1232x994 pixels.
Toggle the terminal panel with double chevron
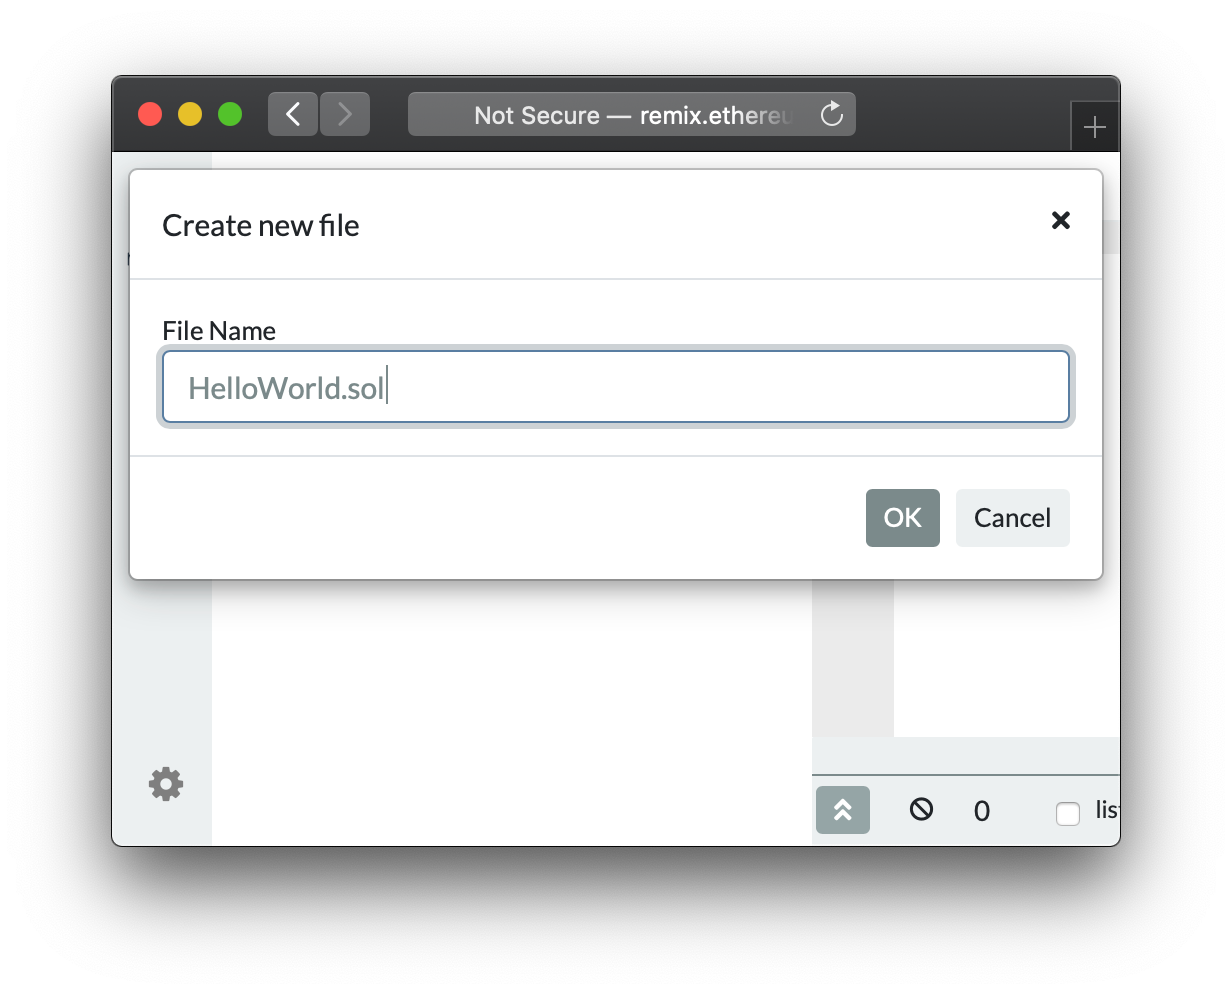(843, 810)
